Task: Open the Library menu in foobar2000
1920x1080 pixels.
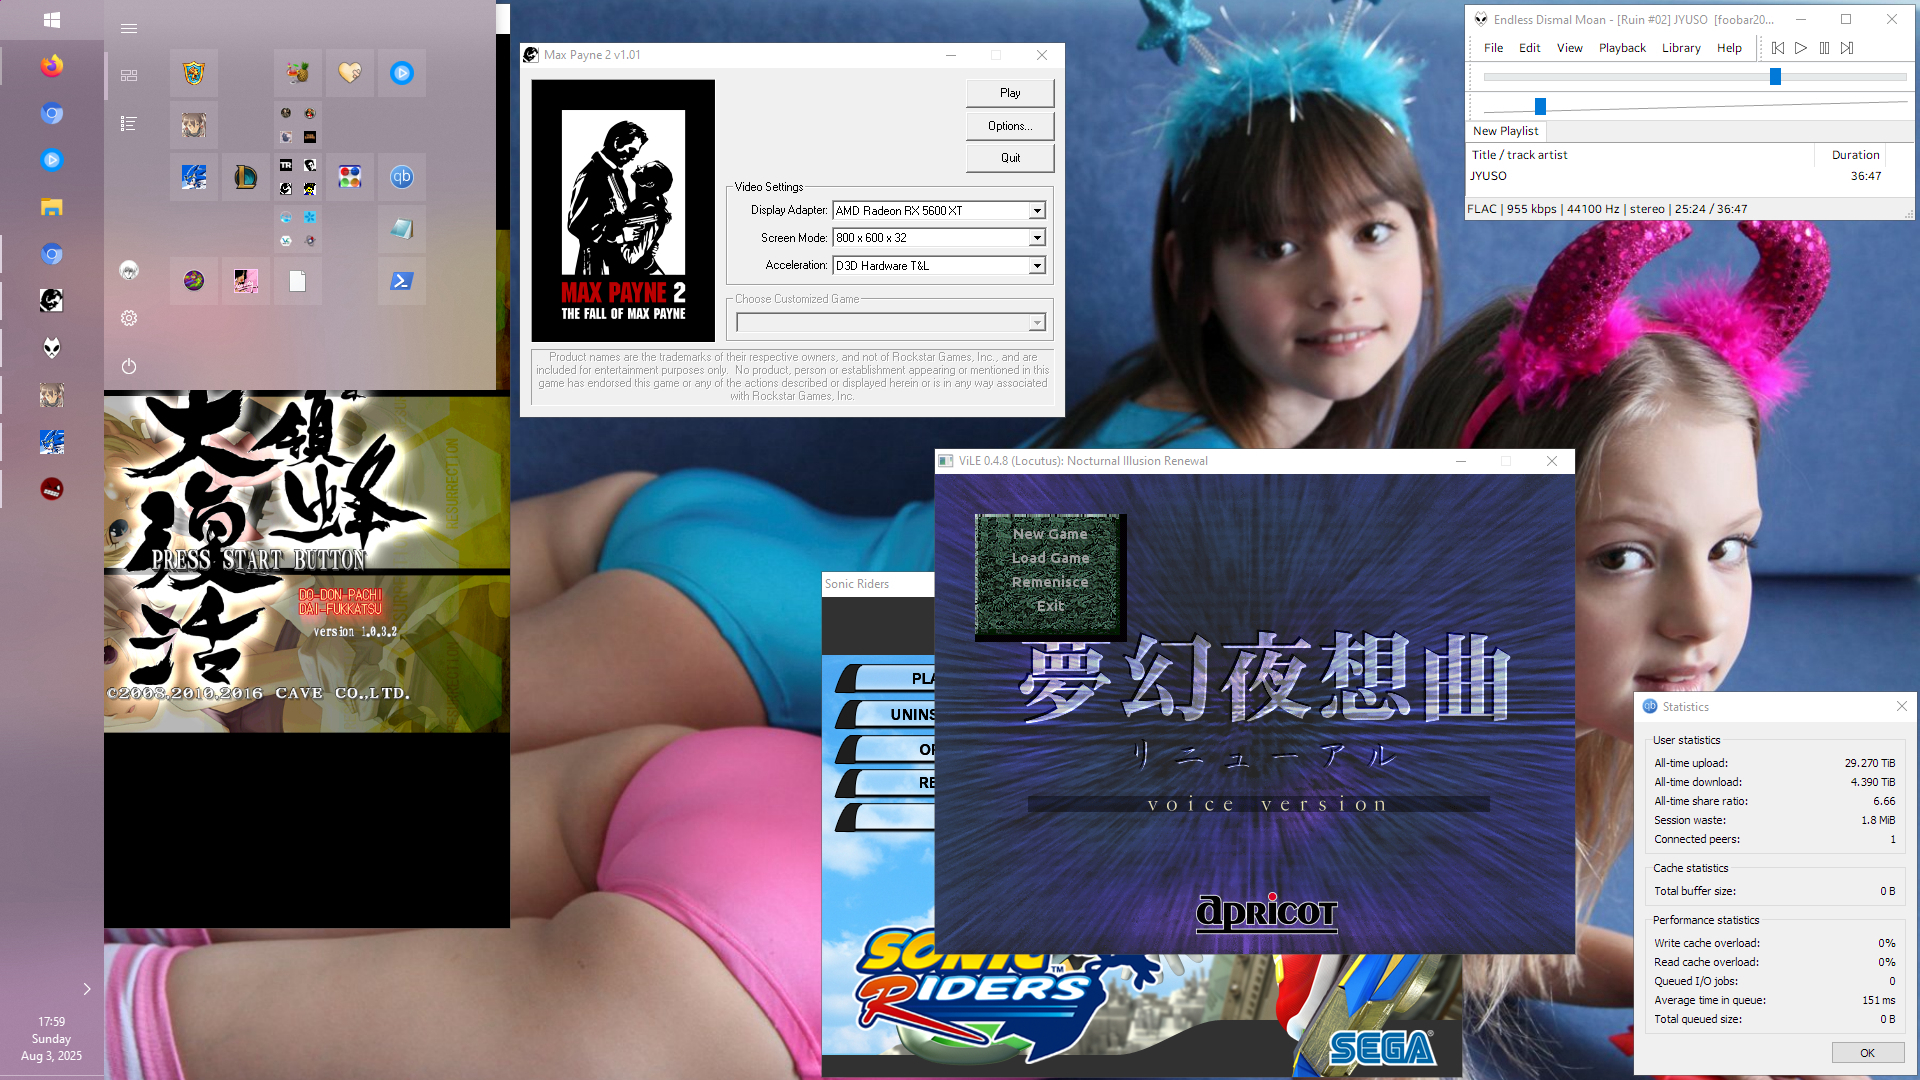Action: point(1680,48)
